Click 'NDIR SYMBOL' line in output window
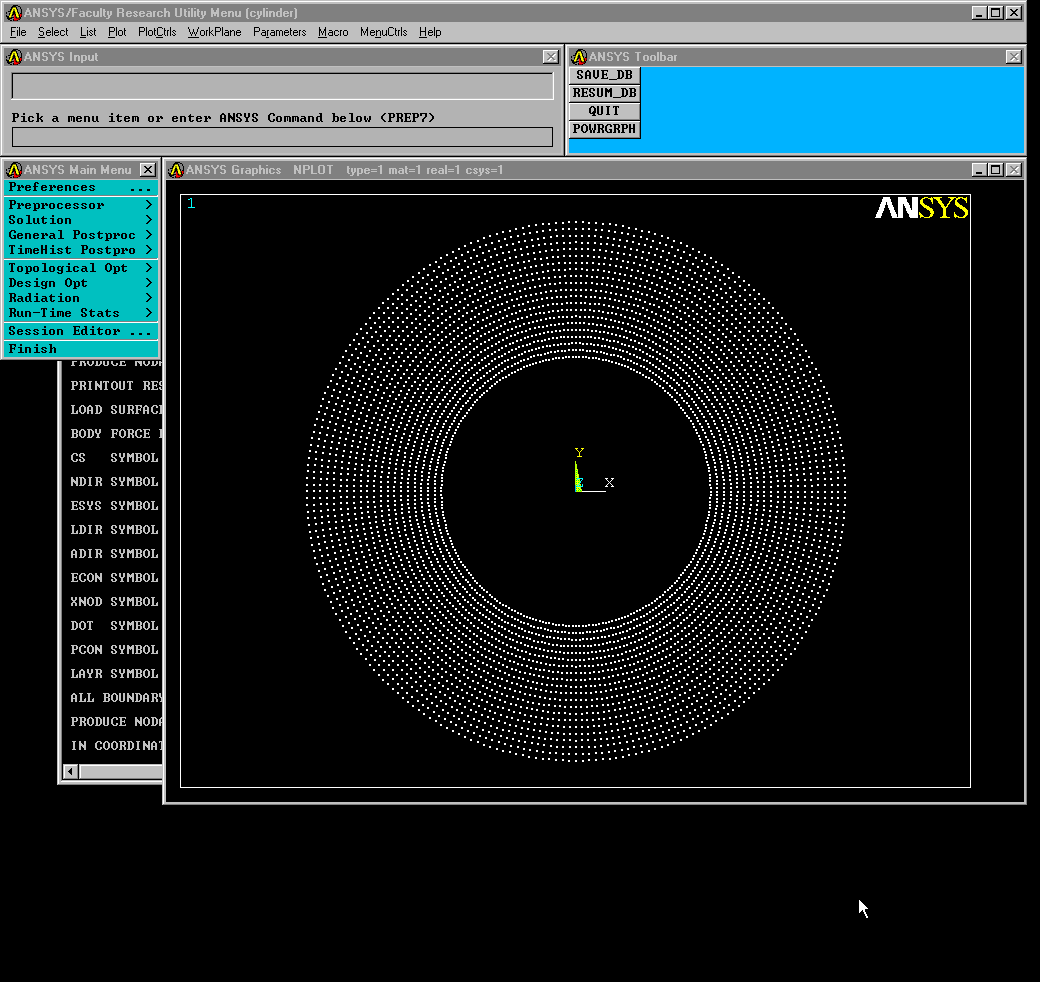The height and width of the screenshot is (982, 1040). coord(114,481)
